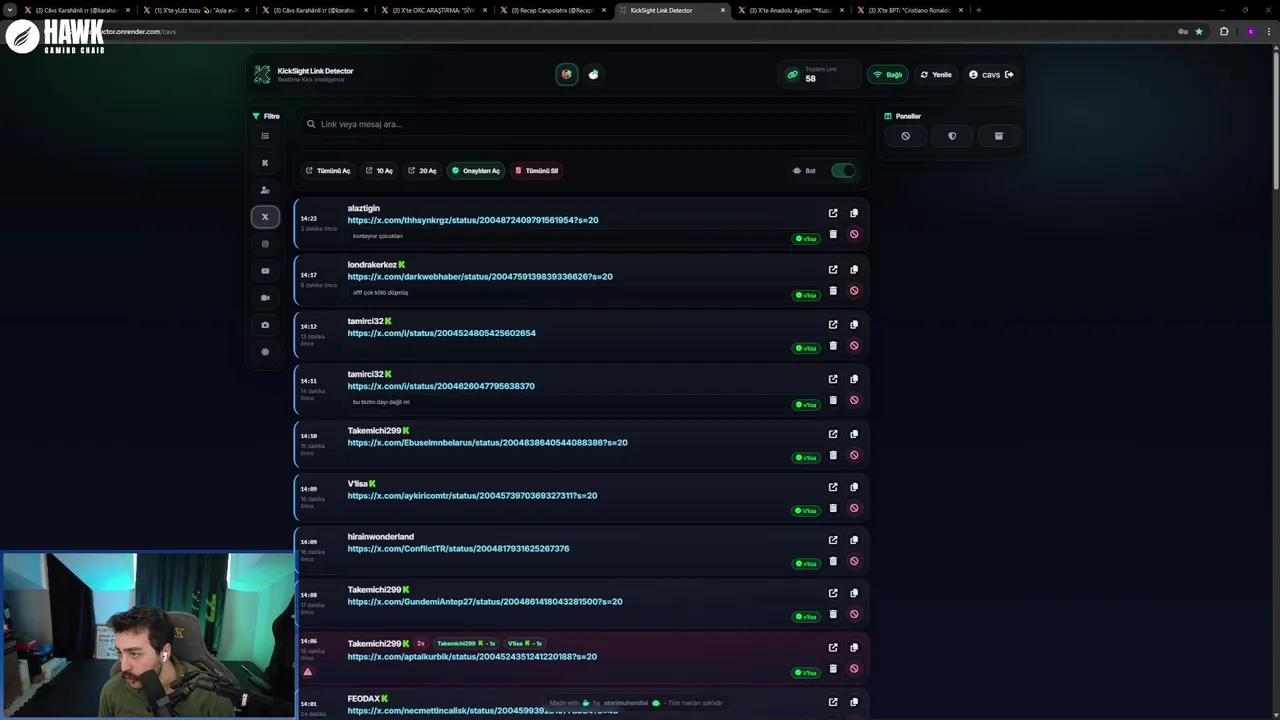Switch to the Recep Canpolat browser tab
Image resolution: width=1280 pixels, height=720 pixels.
point(552,10)
